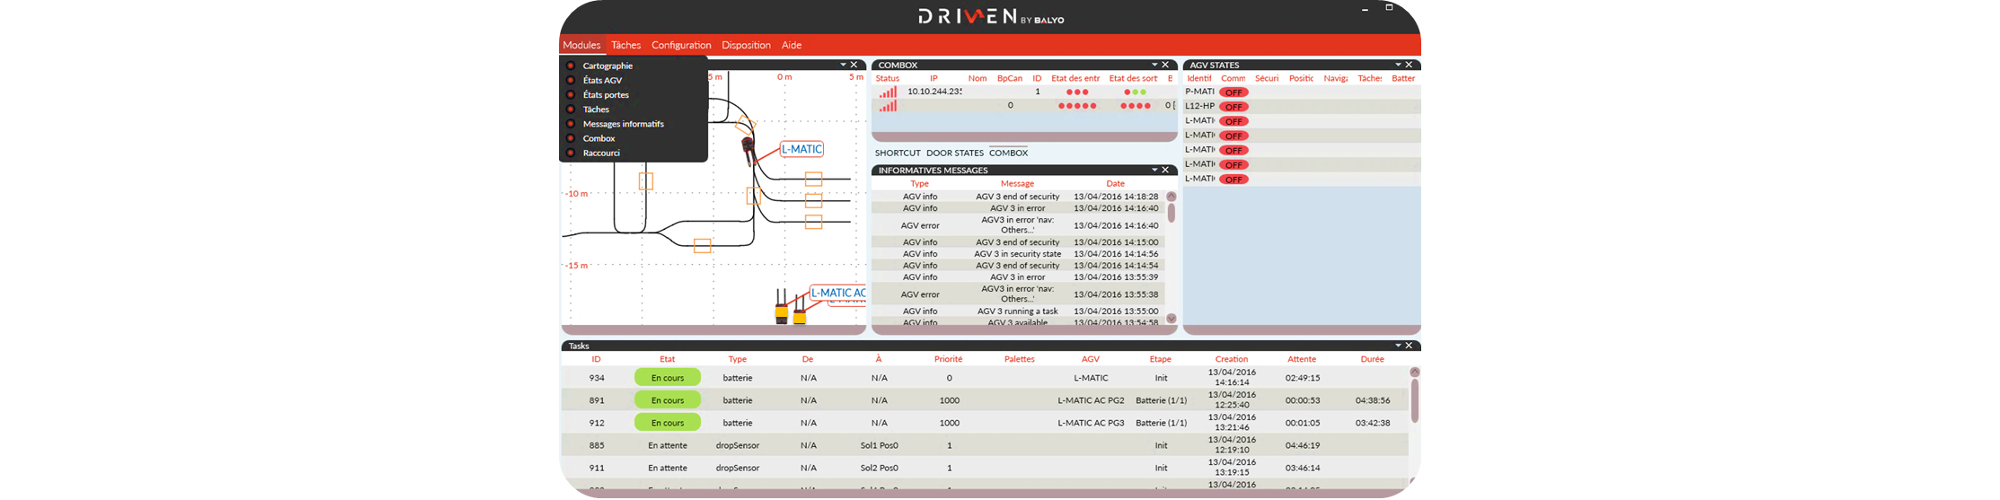Screen dimensions: 2000x500
Task: Open the AGV States panel dropdown arrow
Action: (1397, 65)
